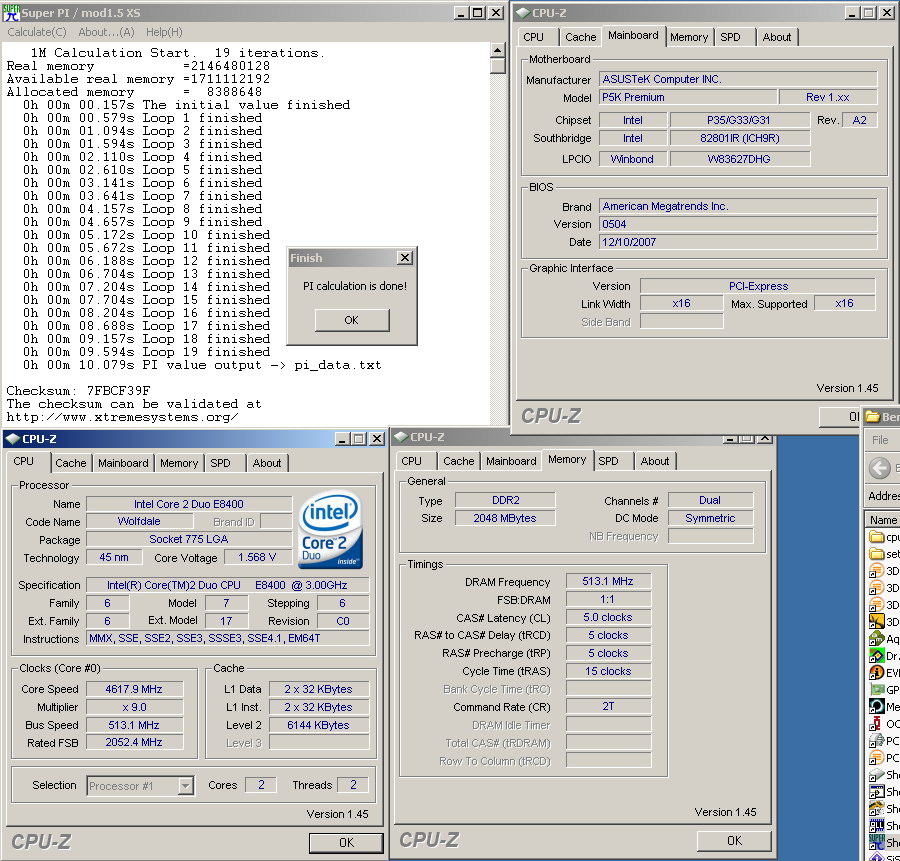Click the xtremesystems.org URL text

(122, 417)
